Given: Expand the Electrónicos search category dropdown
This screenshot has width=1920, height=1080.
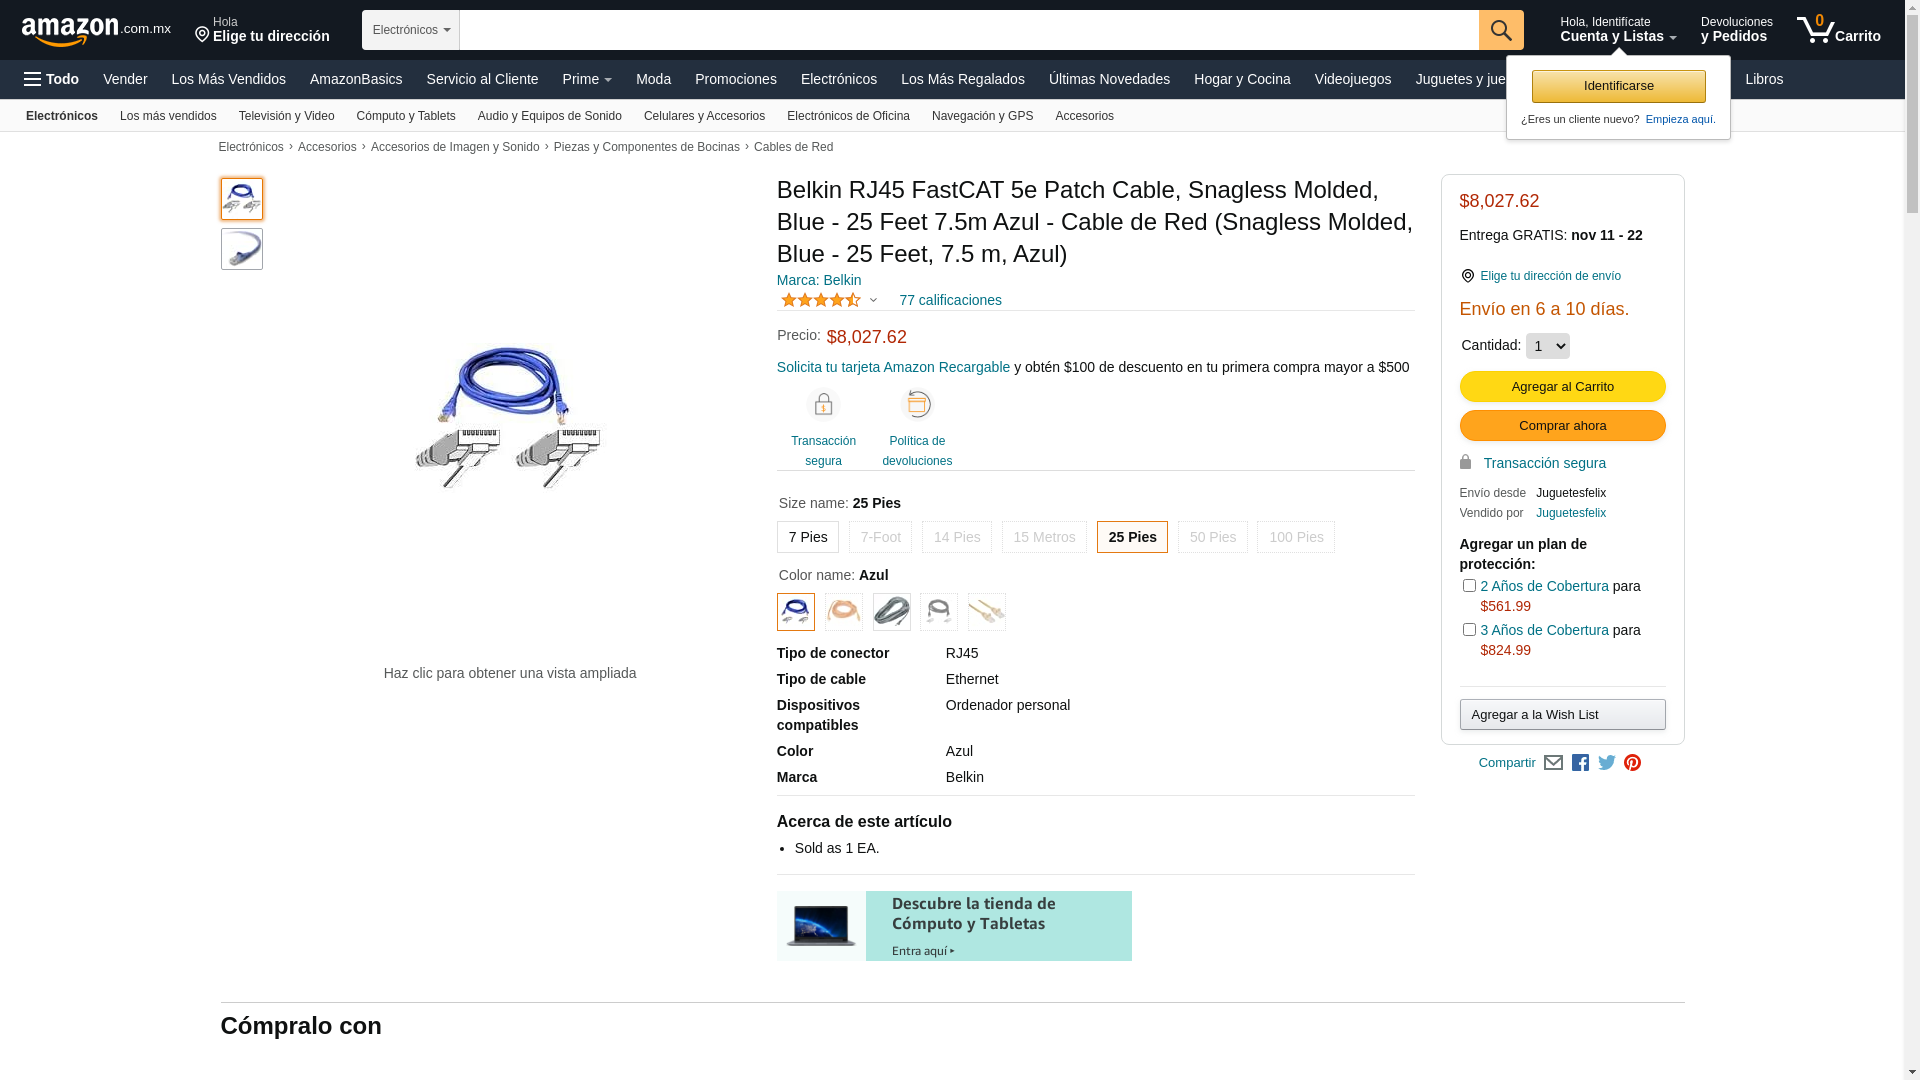Looking at the screenshot, I should (411, 30).
